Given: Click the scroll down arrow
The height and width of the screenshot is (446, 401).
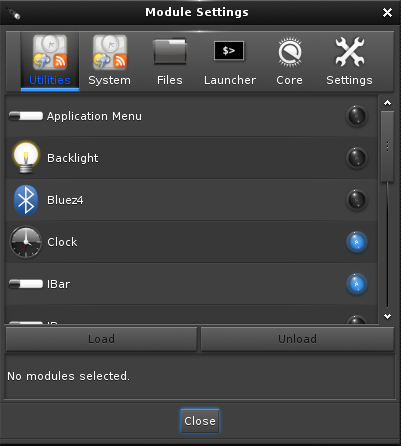Looking at the screenshot, I should [x=387, y=316].
